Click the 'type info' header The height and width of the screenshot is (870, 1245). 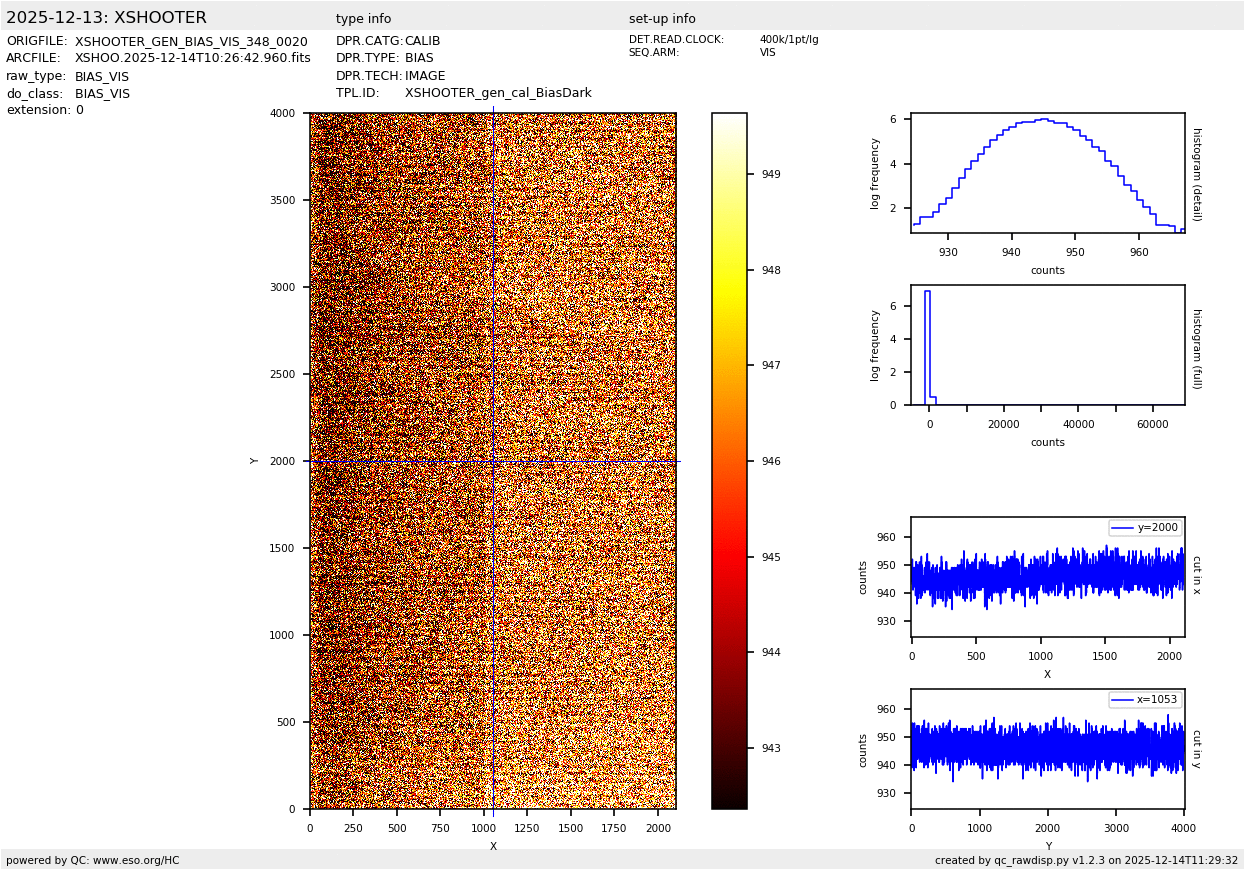pyautogui.click(x=363, y=19)
